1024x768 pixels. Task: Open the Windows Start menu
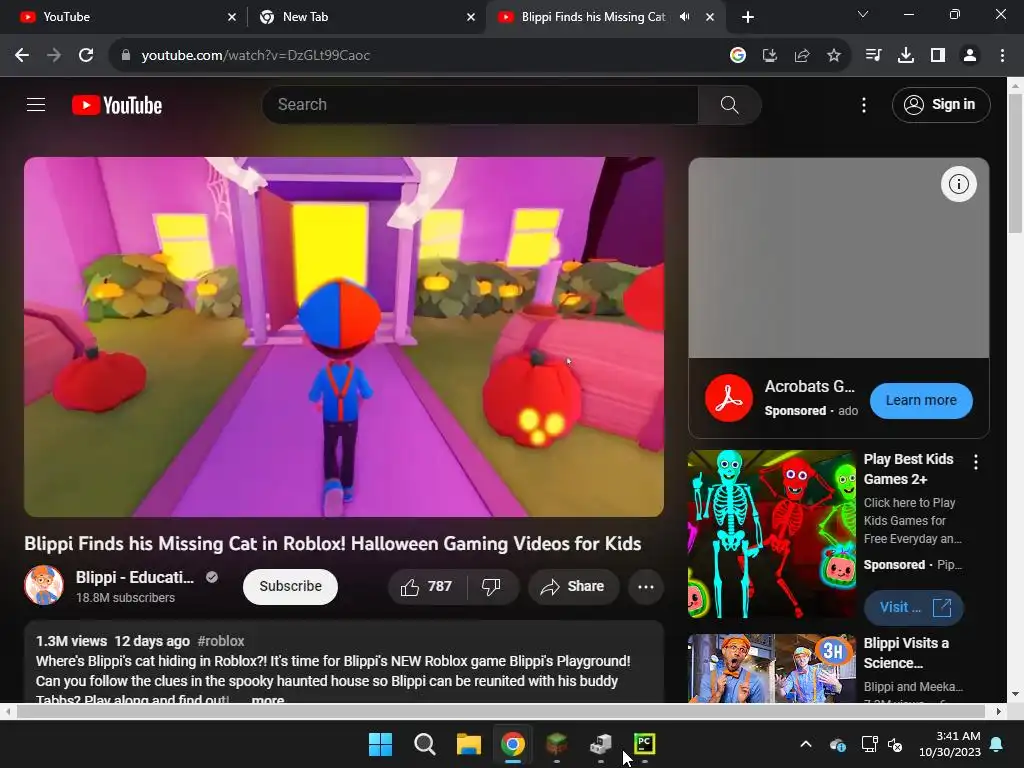[380, 744]
